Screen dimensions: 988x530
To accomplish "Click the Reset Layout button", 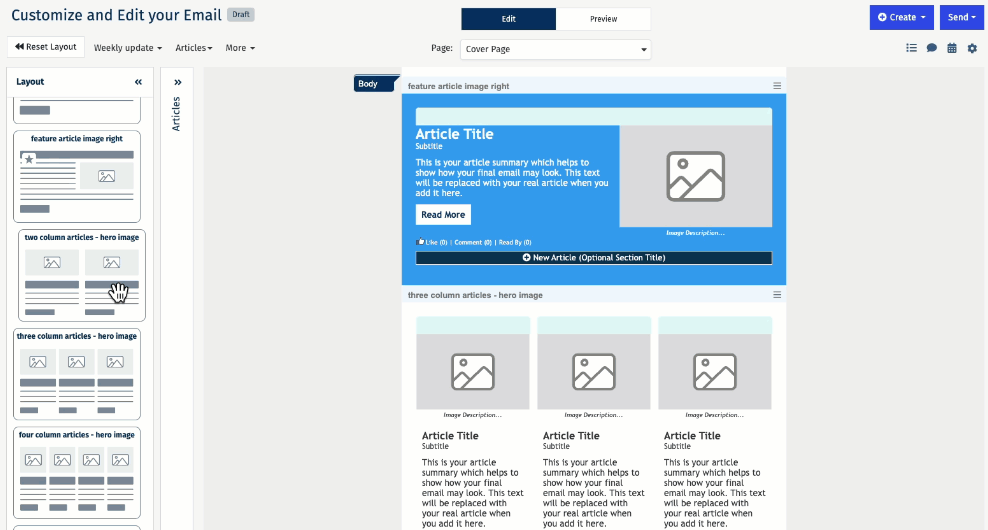I will [x=46, y=47].
